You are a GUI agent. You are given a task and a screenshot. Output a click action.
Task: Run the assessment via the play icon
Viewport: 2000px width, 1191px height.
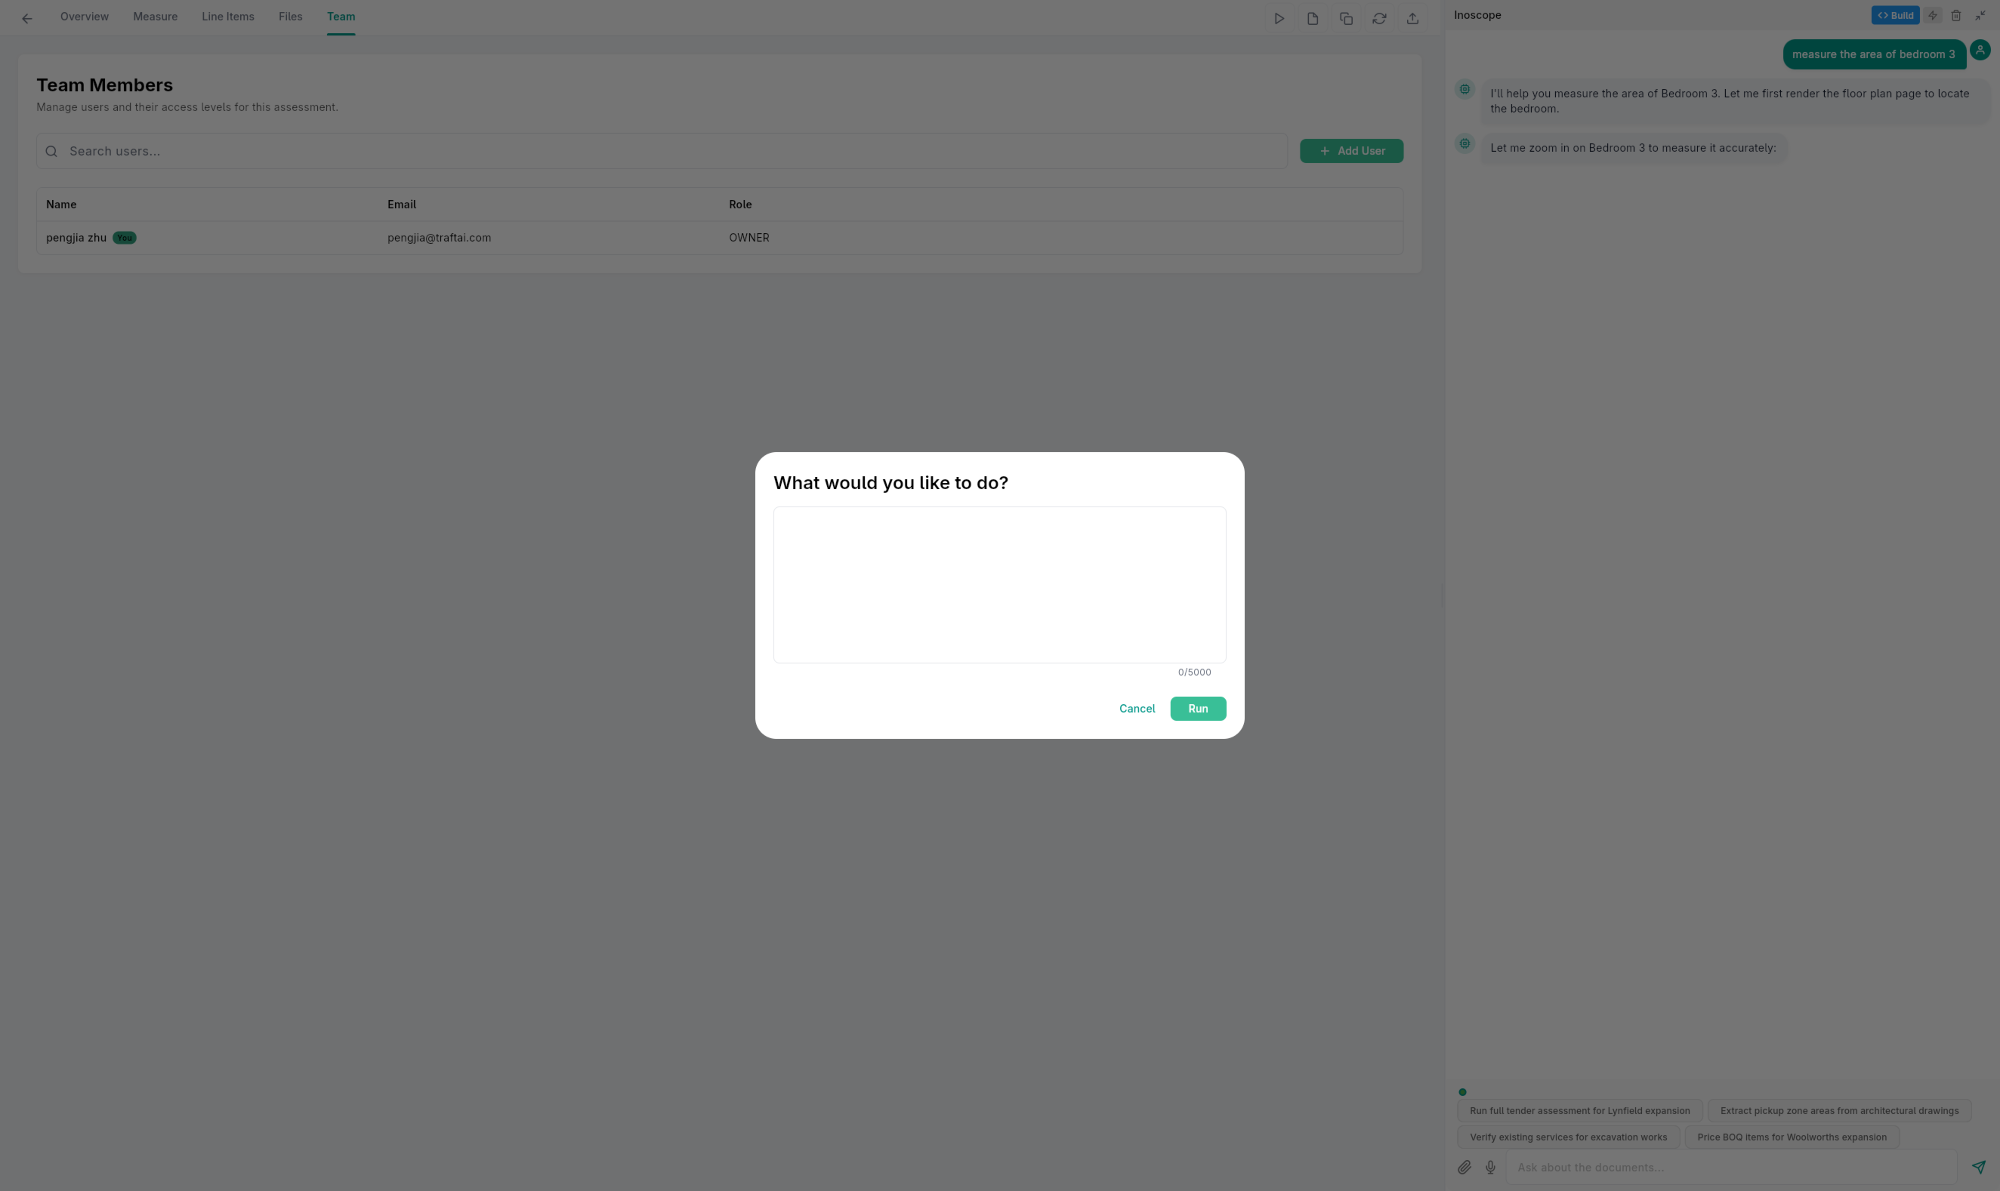(x=1279, y=18)
